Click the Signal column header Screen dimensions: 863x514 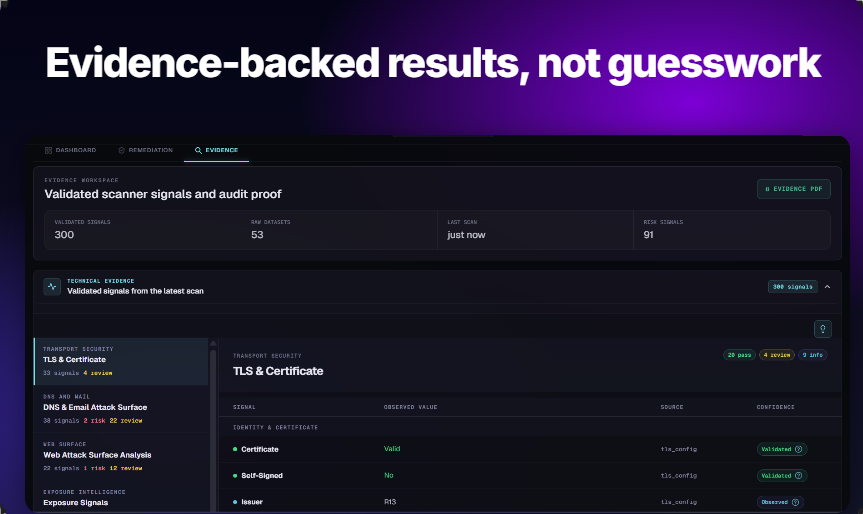point(244,407)
